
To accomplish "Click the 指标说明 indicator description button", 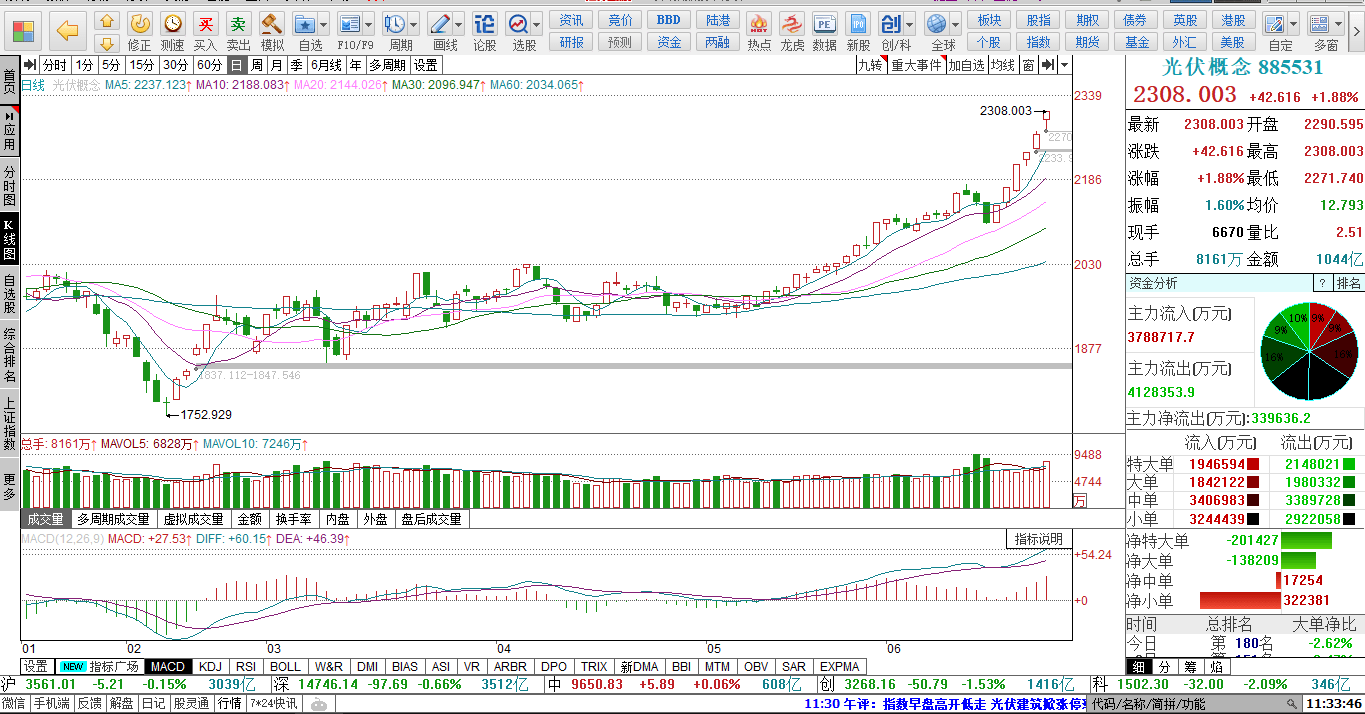I will (1038, 539).
